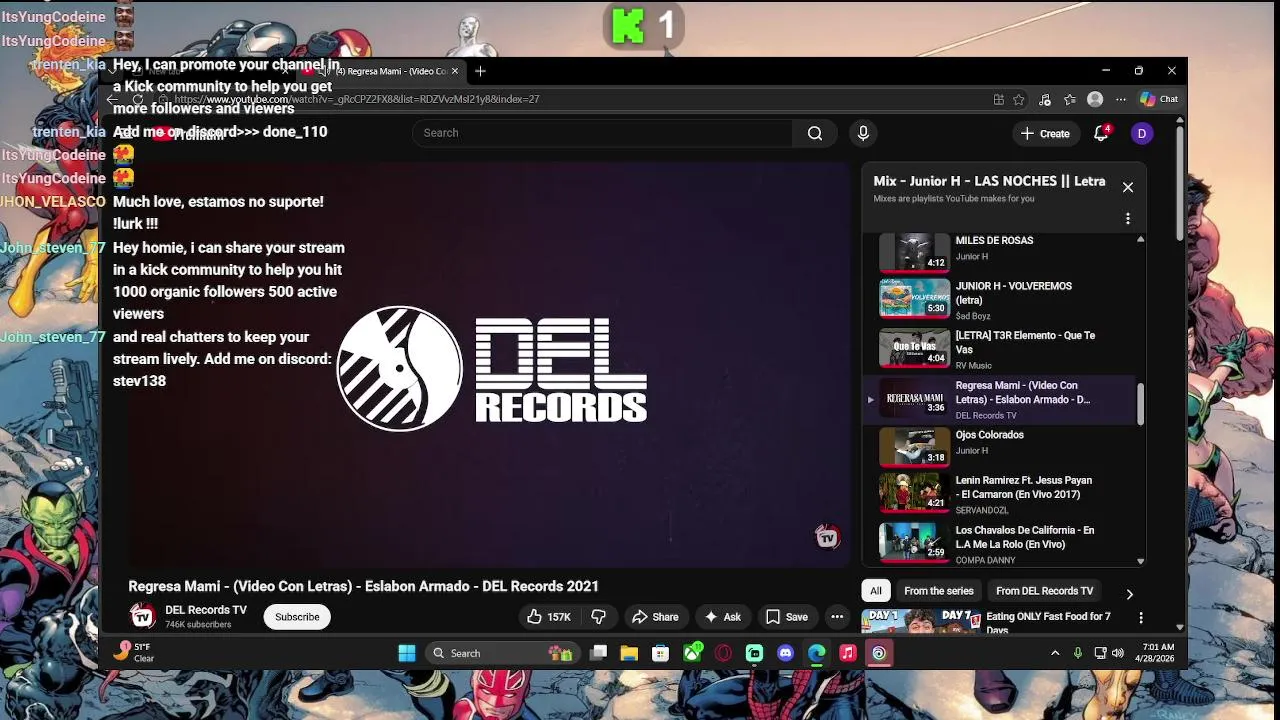Open a new browser tab
1280x720 pixels.
tap(480, 71)
